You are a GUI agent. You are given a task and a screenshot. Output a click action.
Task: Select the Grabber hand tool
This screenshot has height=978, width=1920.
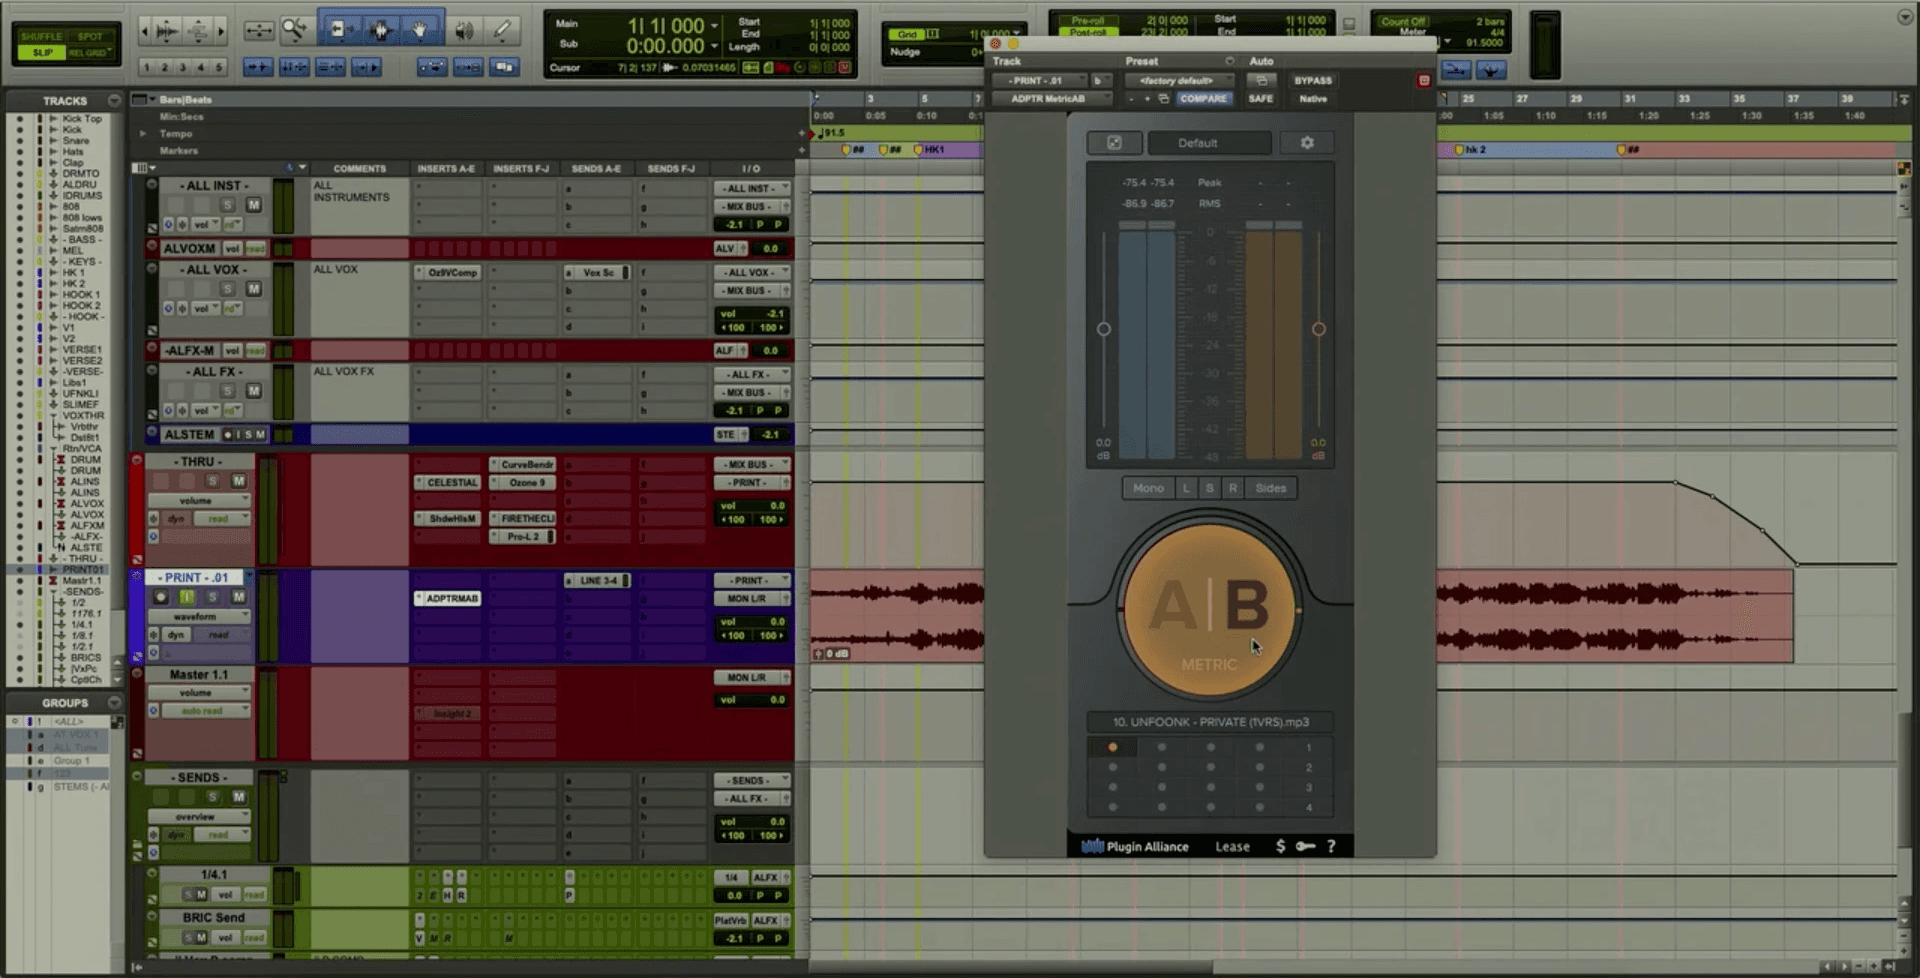tap(421, 30)
